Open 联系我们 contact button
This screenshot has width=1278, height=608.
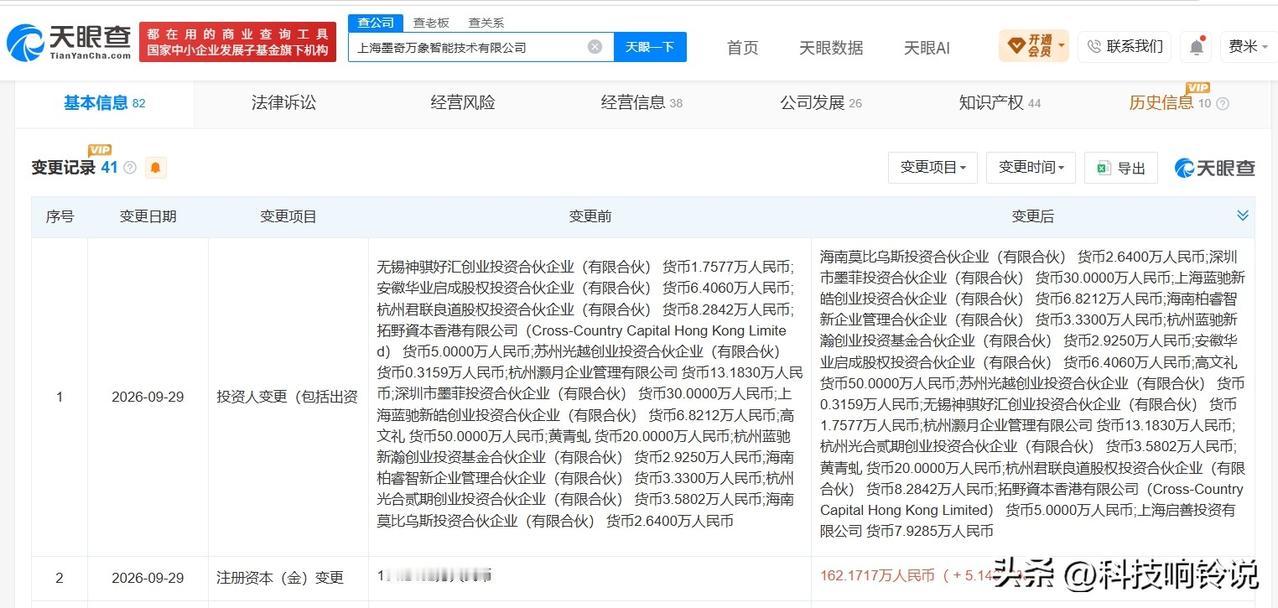click(1124, 46)
